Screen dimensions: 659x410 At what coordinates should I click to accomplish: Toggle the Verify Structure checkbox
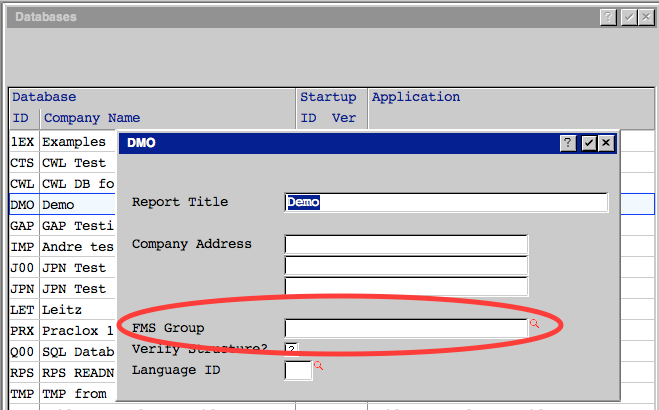coord(291,349)
